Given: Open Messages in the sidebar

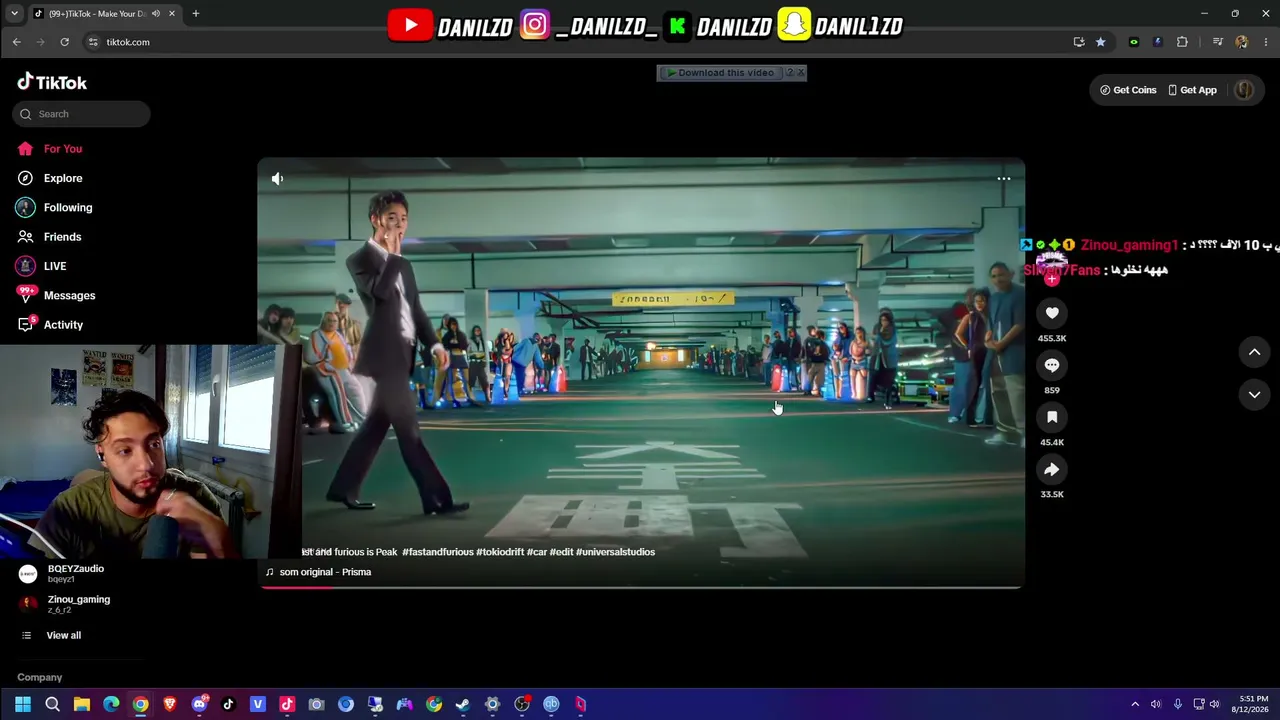Looking at the screenshot, I should [x=56, y=295].
